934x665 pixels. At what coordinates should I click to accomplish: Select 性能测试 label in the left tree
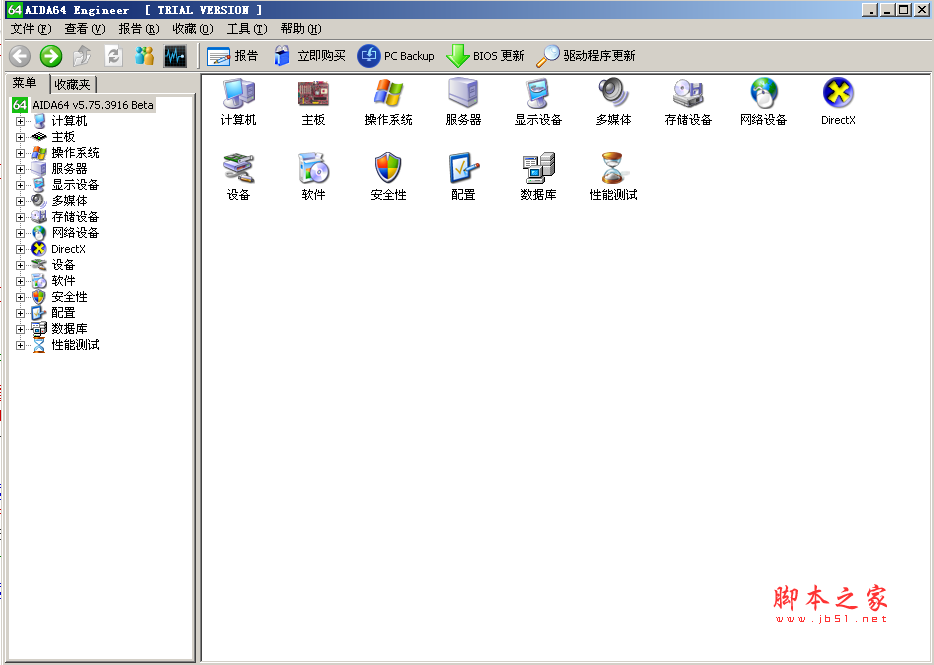pos(75,345)
